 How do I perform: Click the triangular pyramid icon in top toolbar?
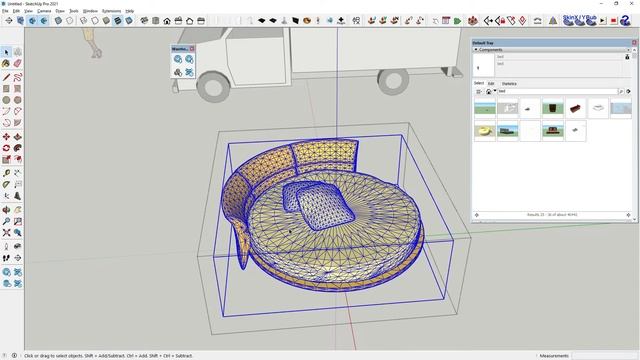pos(553,20)
